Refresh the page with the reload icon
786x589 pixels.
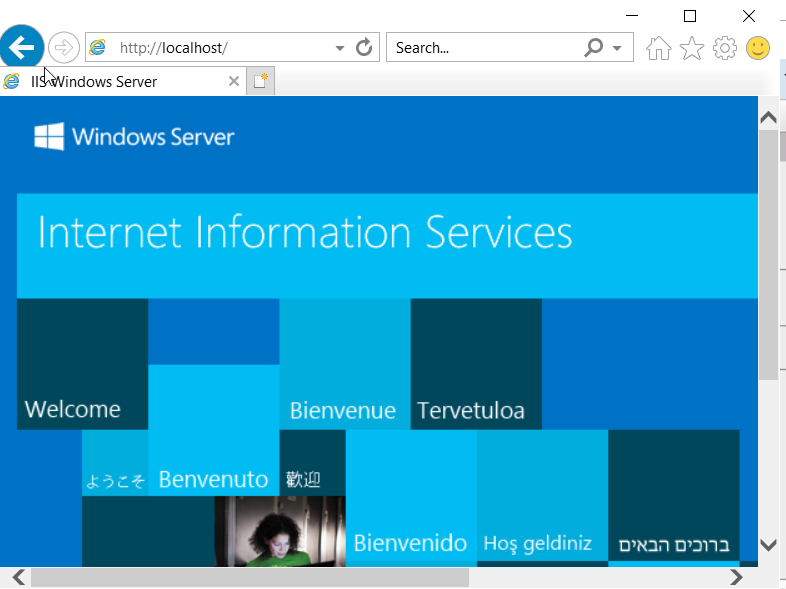[x=364, y=47]
